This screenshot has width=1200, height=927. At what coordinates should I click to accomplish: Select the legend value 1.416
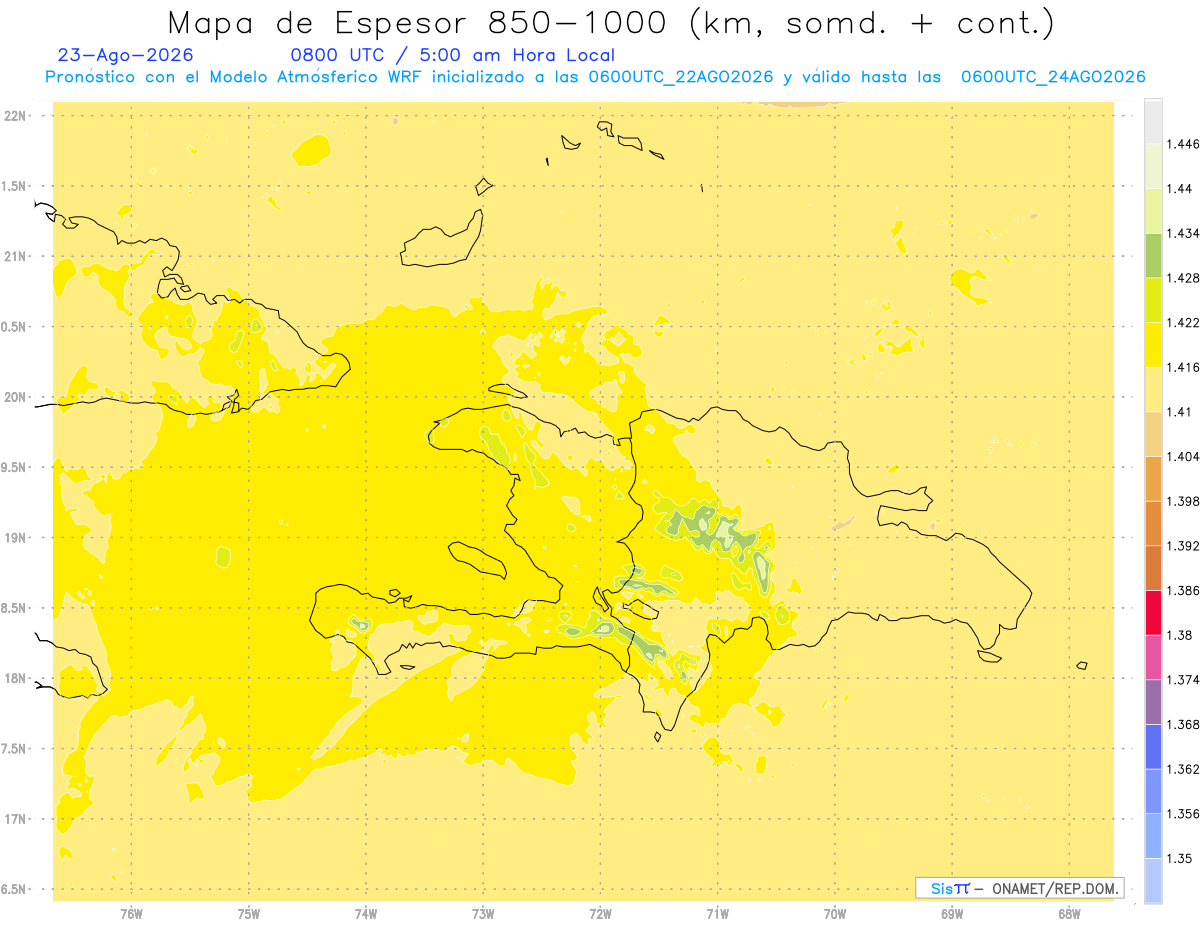(1185, 367)
